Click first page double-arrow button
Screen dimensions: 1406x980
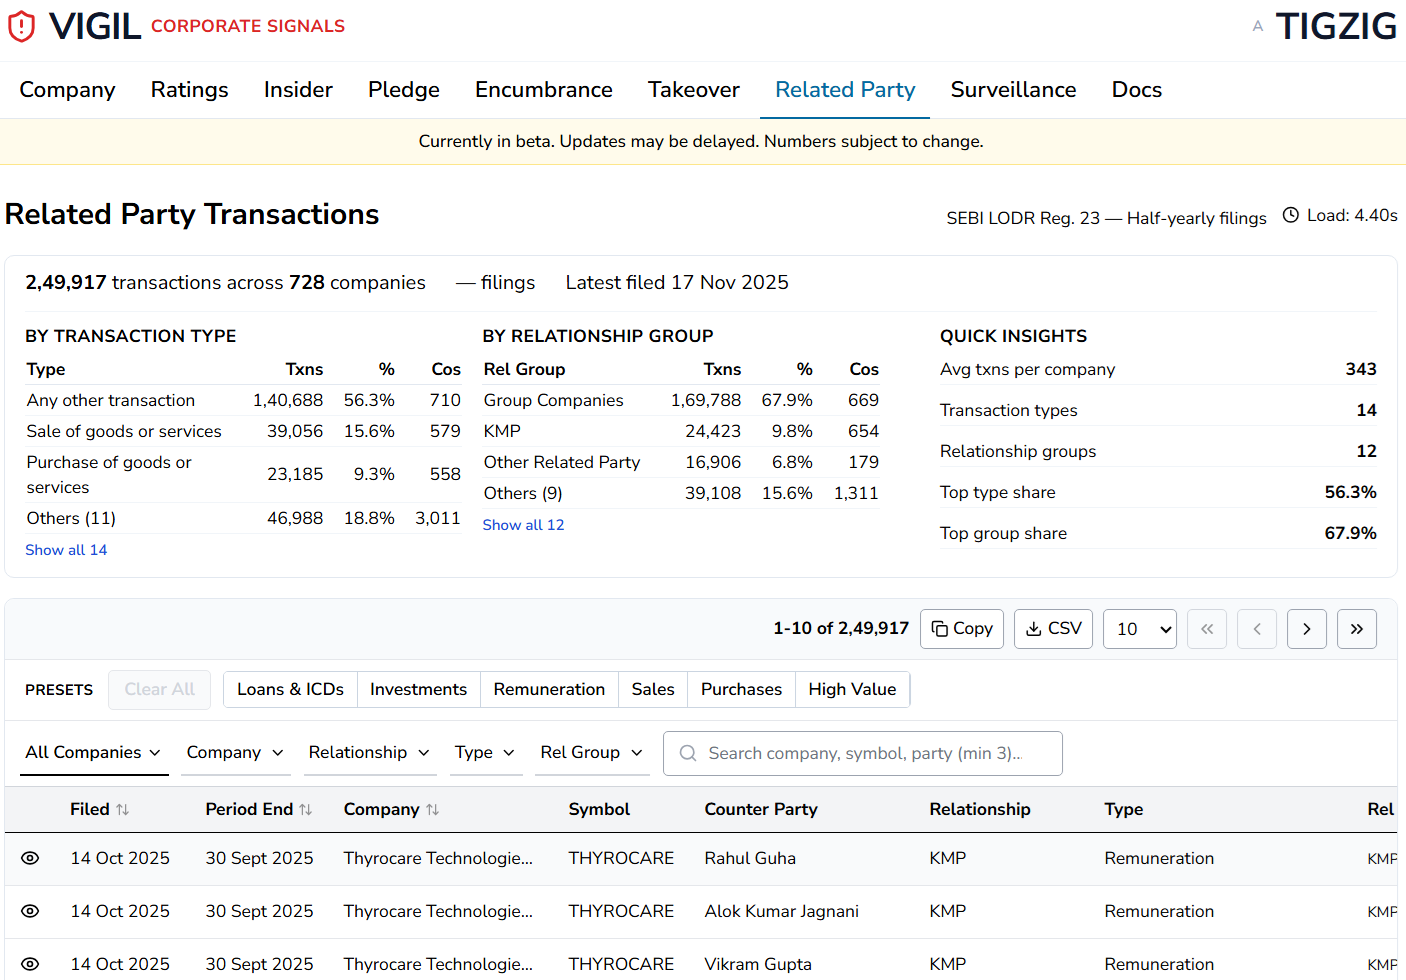1207,629
